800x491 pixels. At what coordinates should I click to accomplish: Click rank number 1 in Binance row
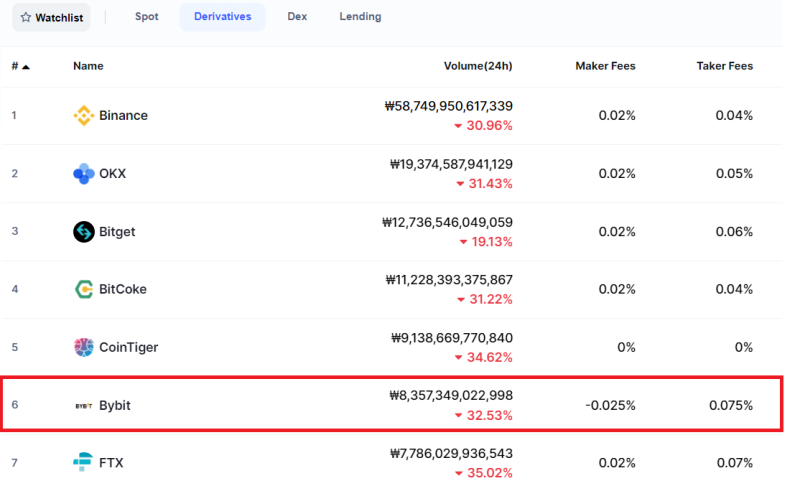[x=14, y=115]
